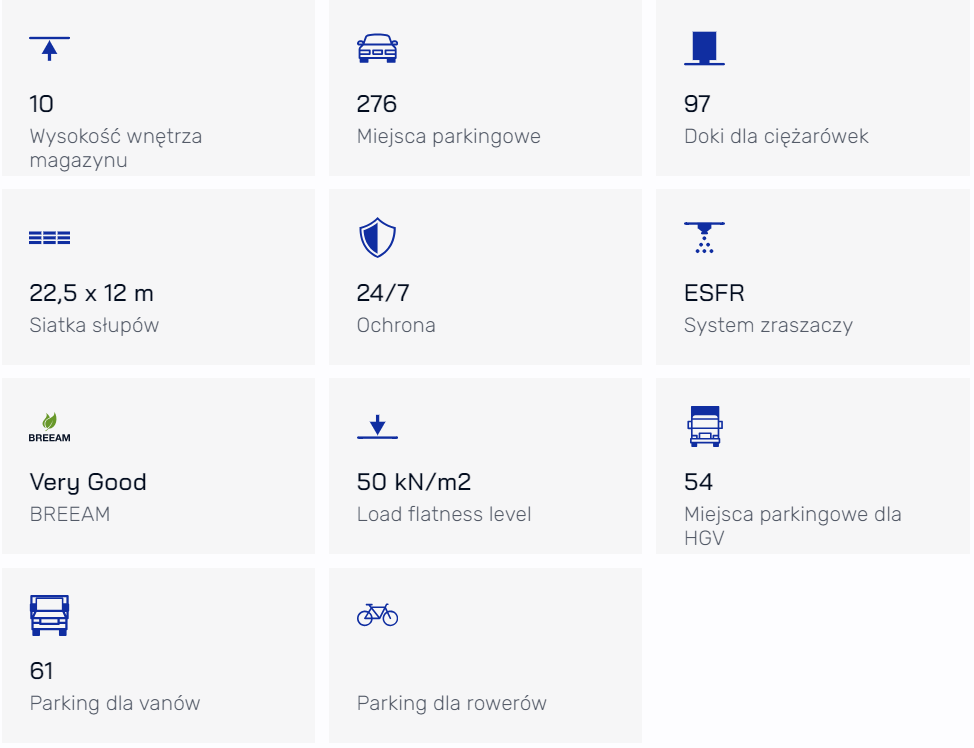974x748 pixels.
Task: Click the column grid icon
Action: click(50, 237)
